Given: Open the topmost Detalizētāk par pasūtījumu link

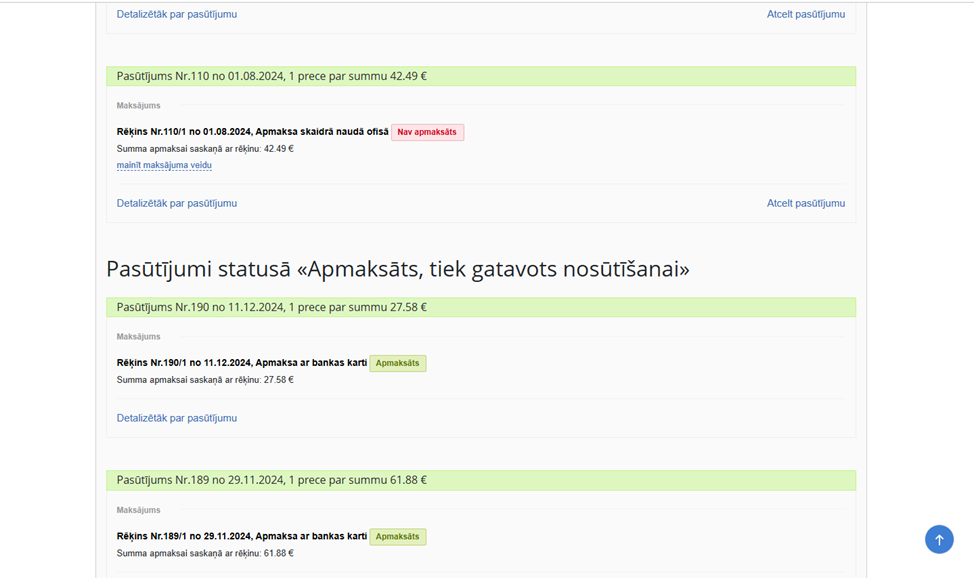Looking at the screenshot, I should pyautogui.click(x=176, y=14).
